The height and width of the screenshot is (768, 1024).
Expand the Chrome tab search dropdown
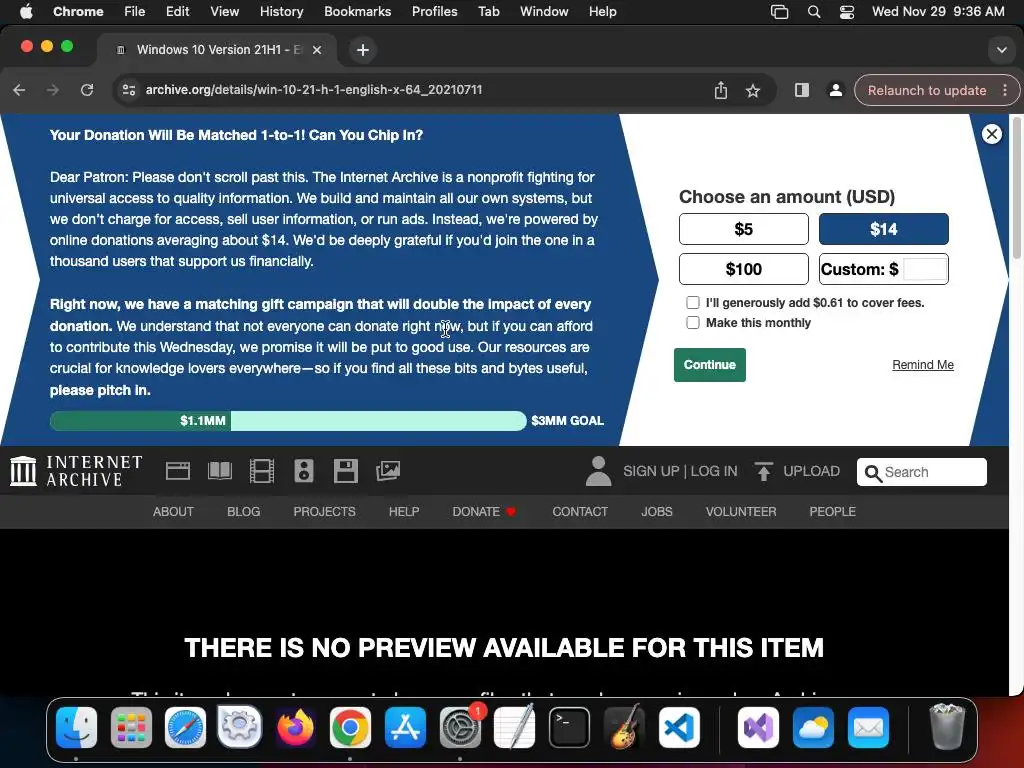(1001, 50)
